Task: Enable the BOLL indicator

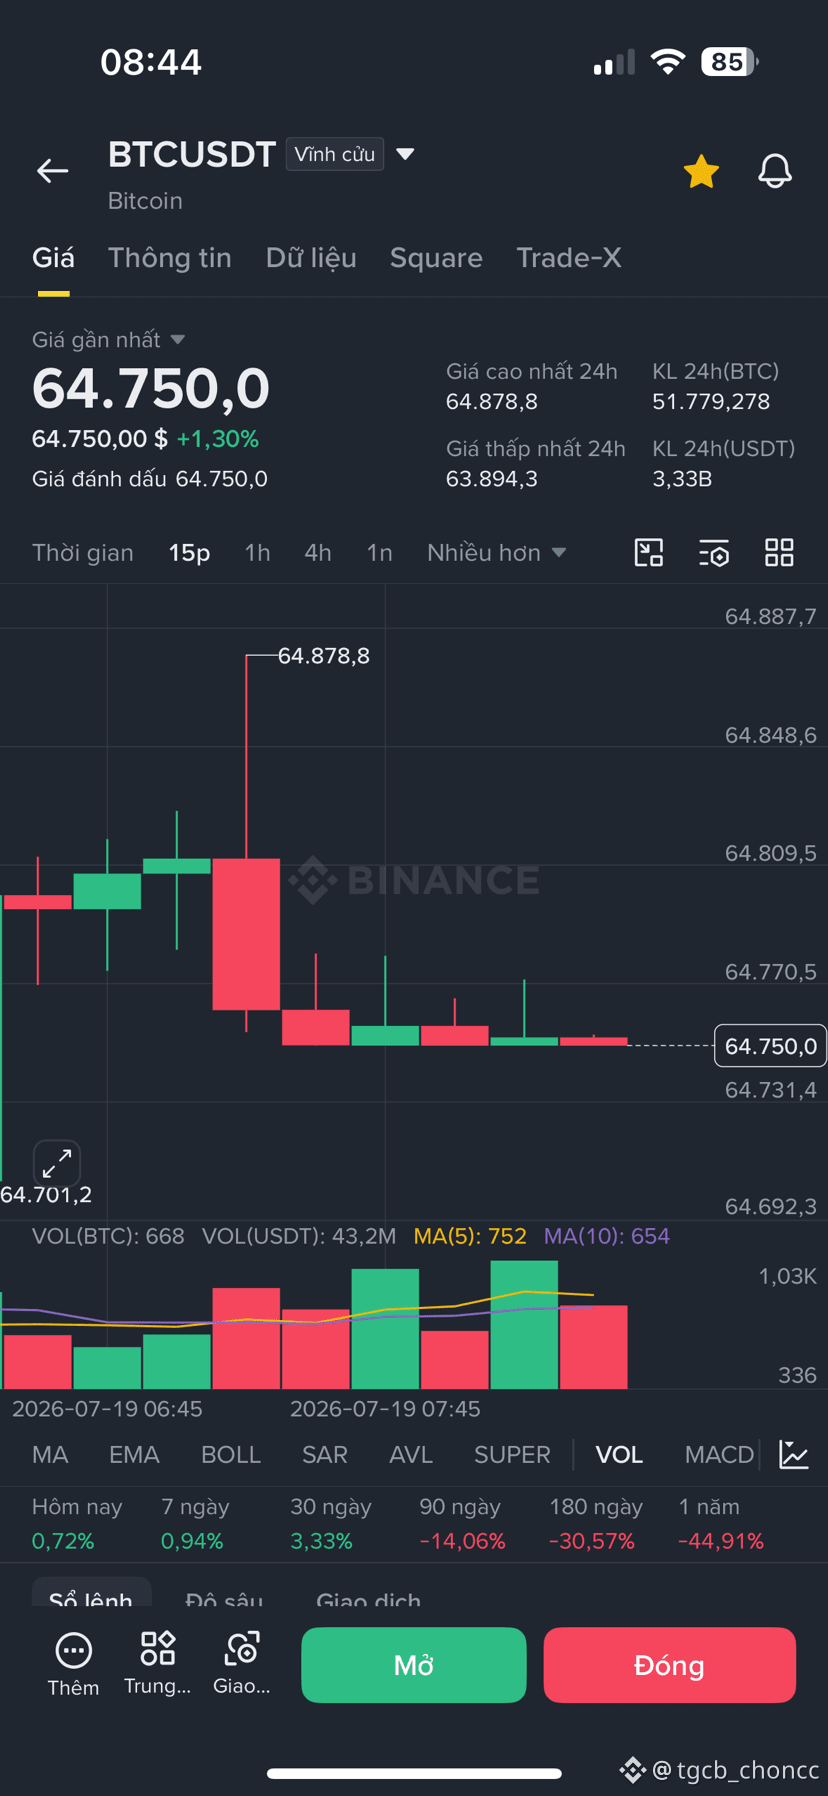Action: point(231,1454)
